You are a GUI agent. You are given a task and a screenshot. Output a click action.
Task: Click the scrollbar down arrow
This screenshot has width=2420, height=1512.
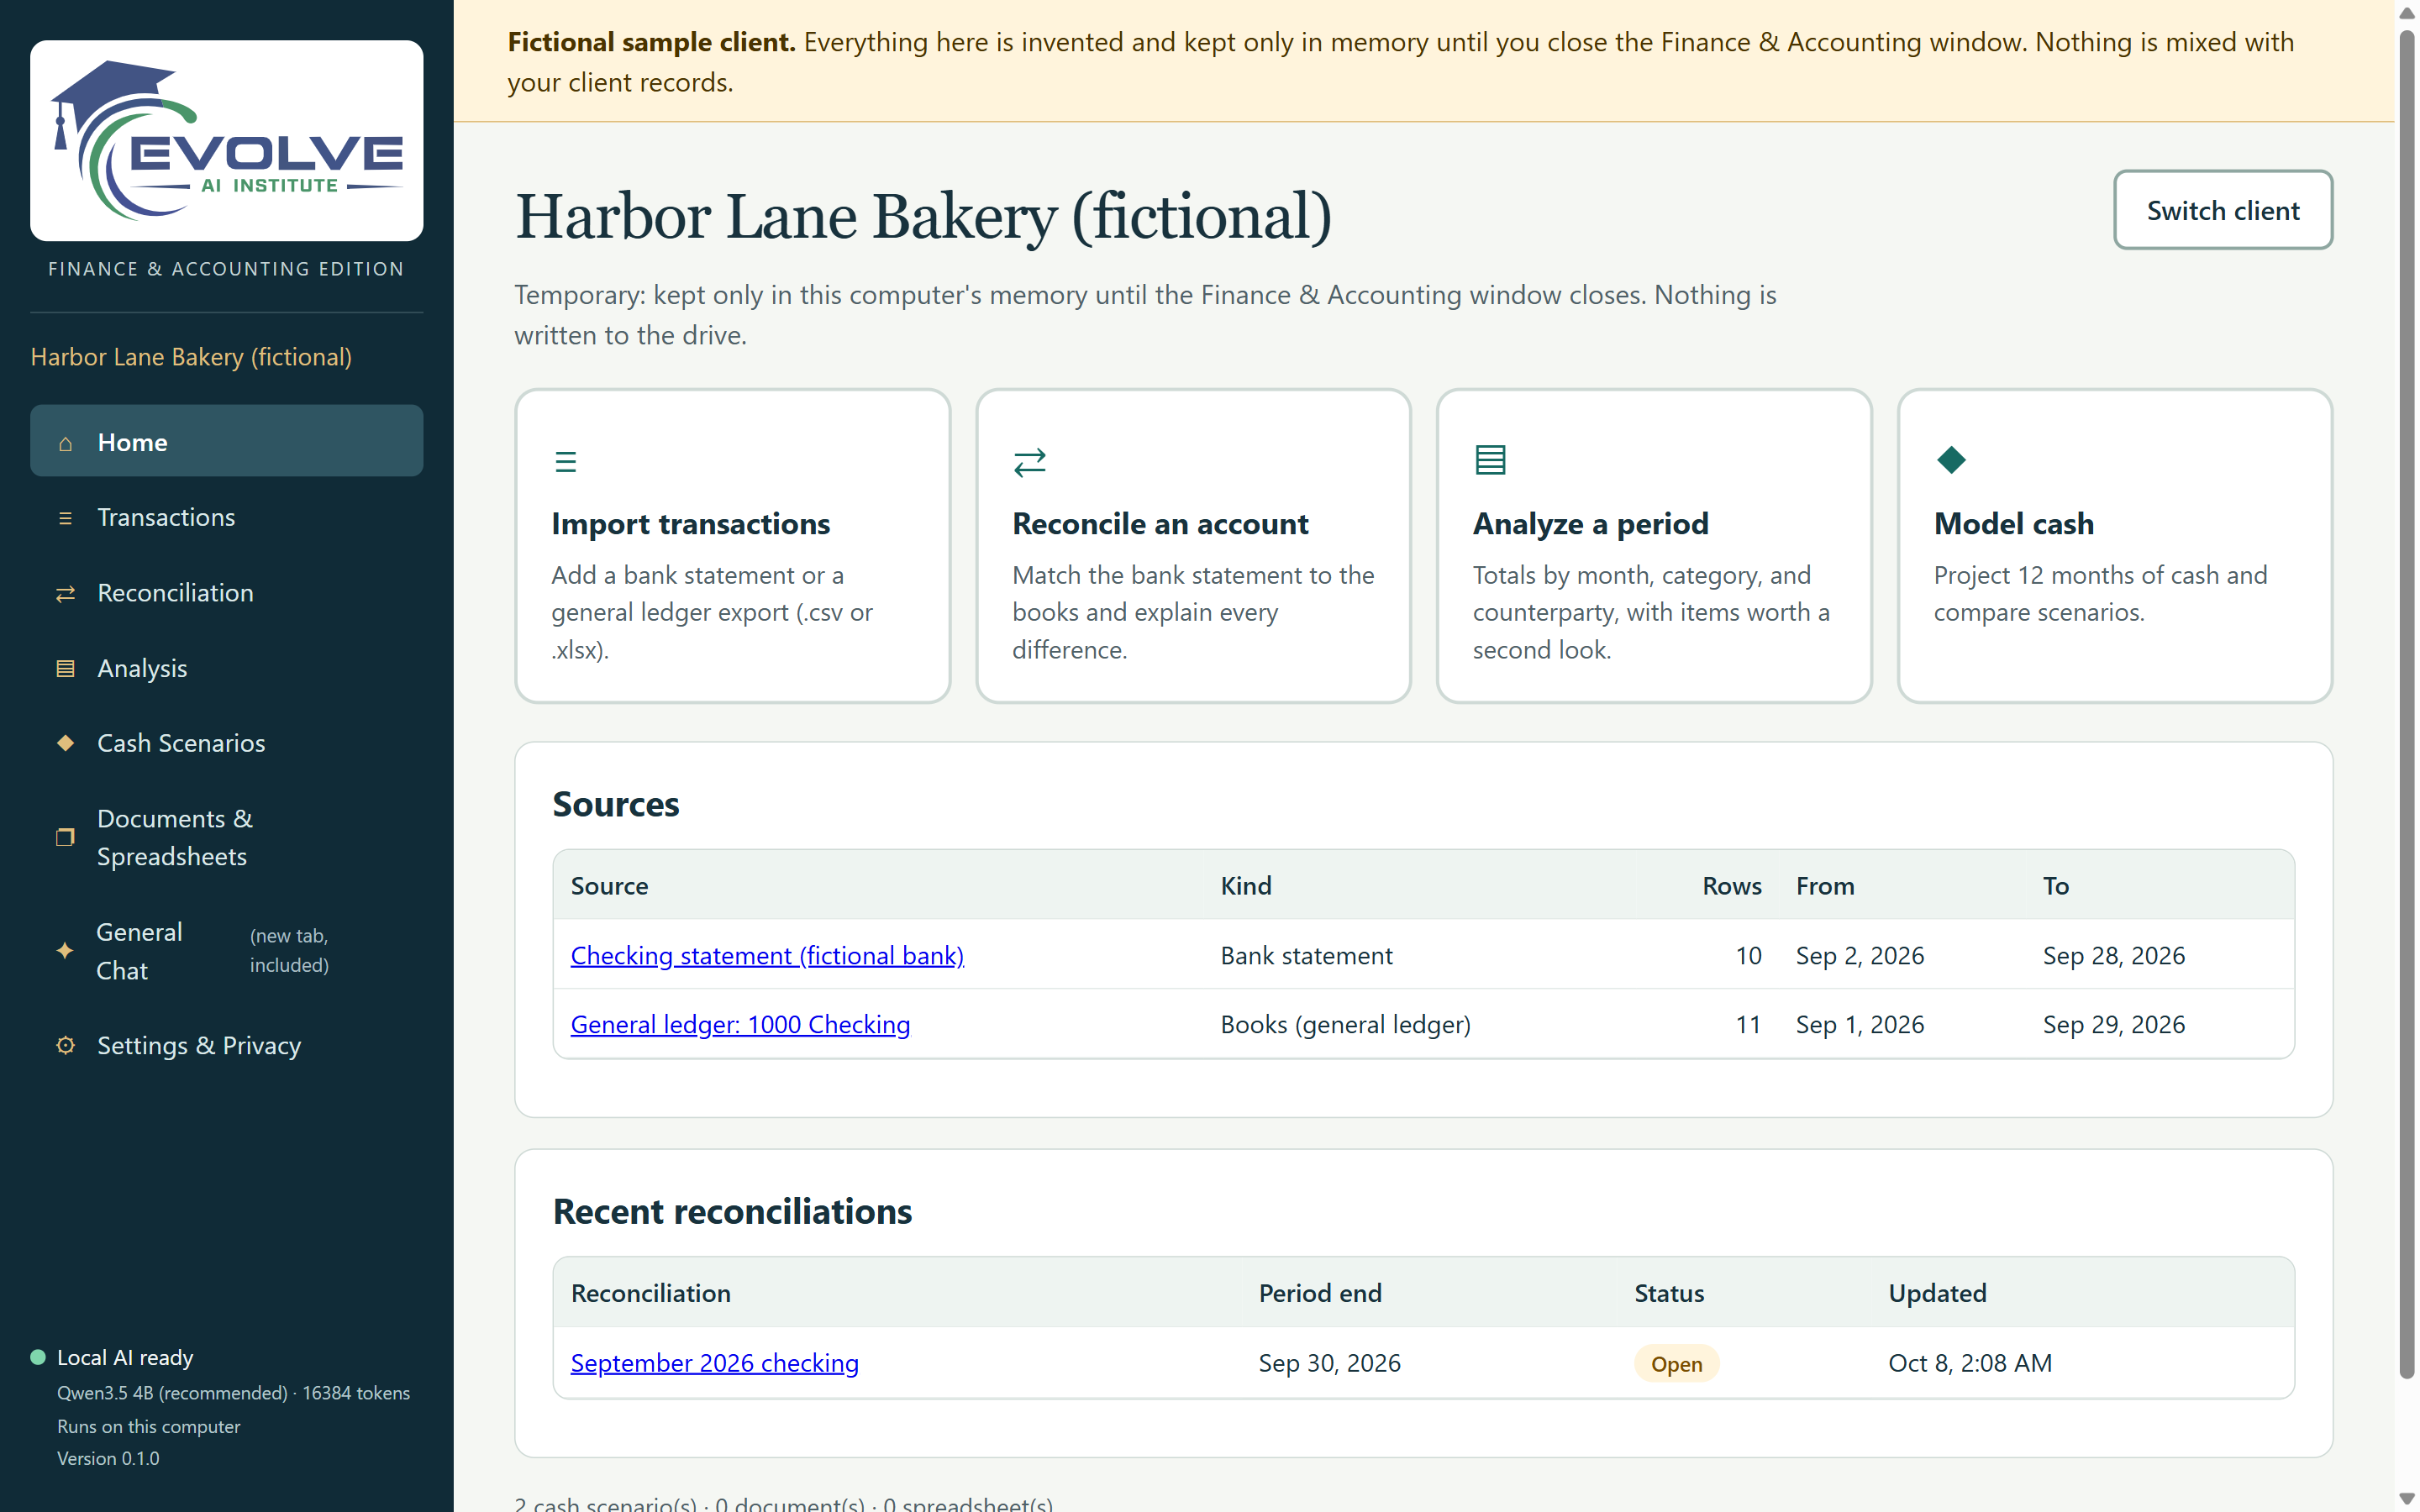[2407, 1498]
